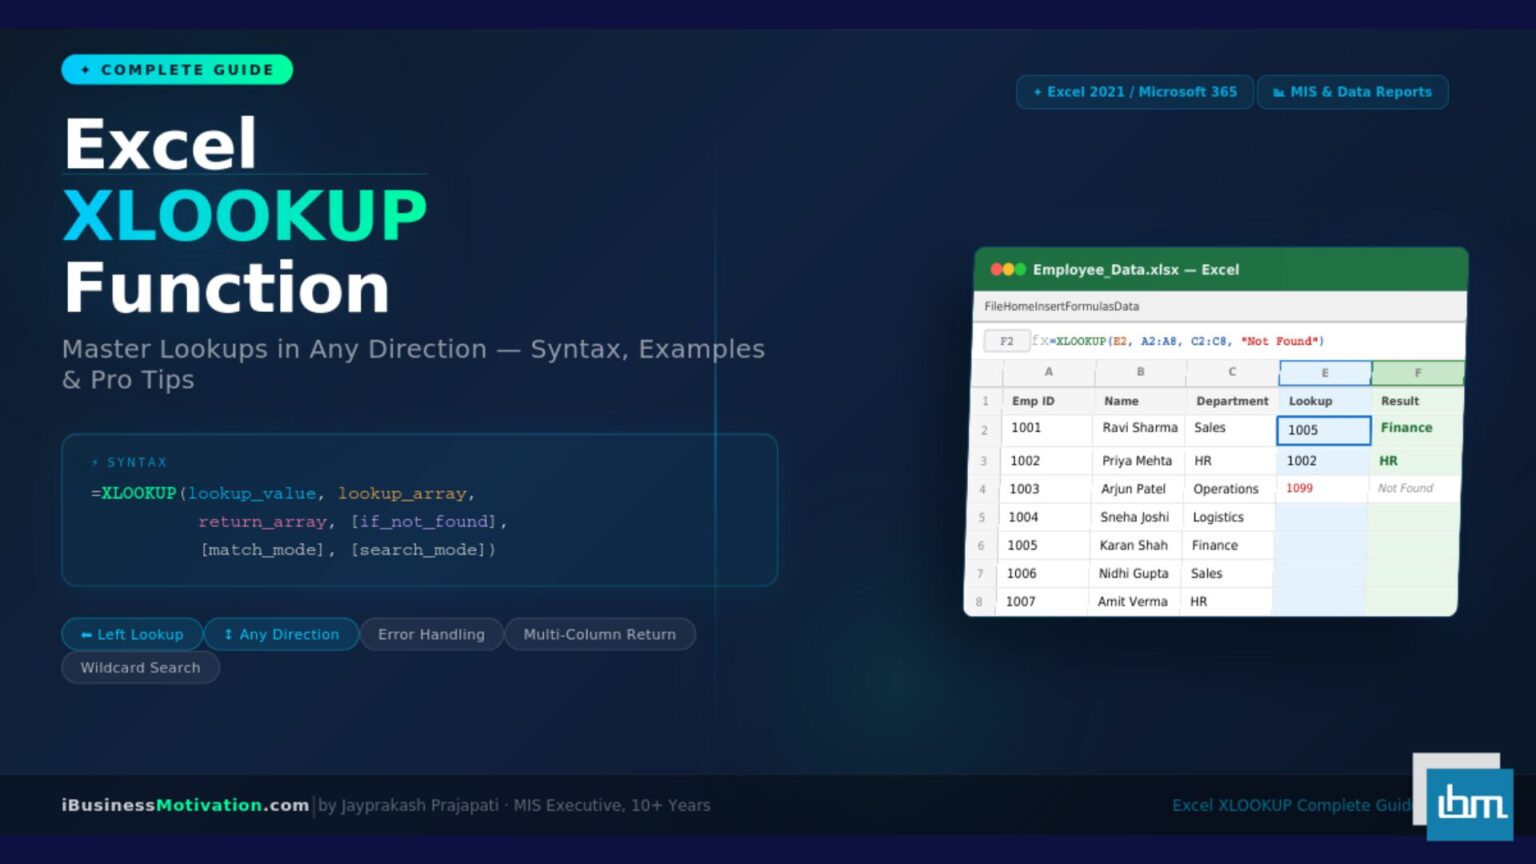The image size is (1536, 864).
Task: Select the Home menu item
Action: (1019, 306)
